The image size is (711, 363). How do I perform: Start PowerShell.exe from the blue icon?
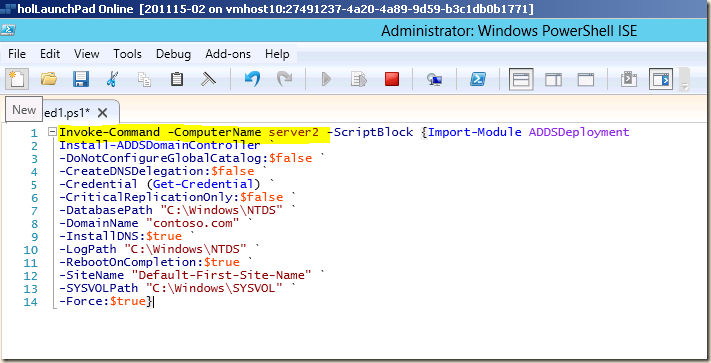477,80
